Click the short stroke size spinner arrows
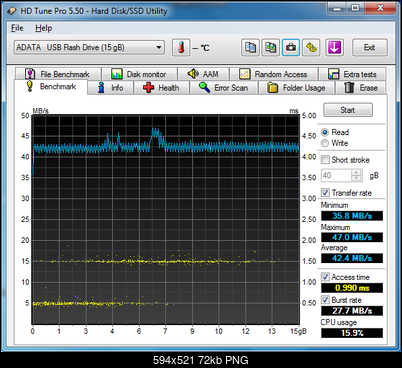The height and width of the screenshot is (368, 402). click(357, 175)
